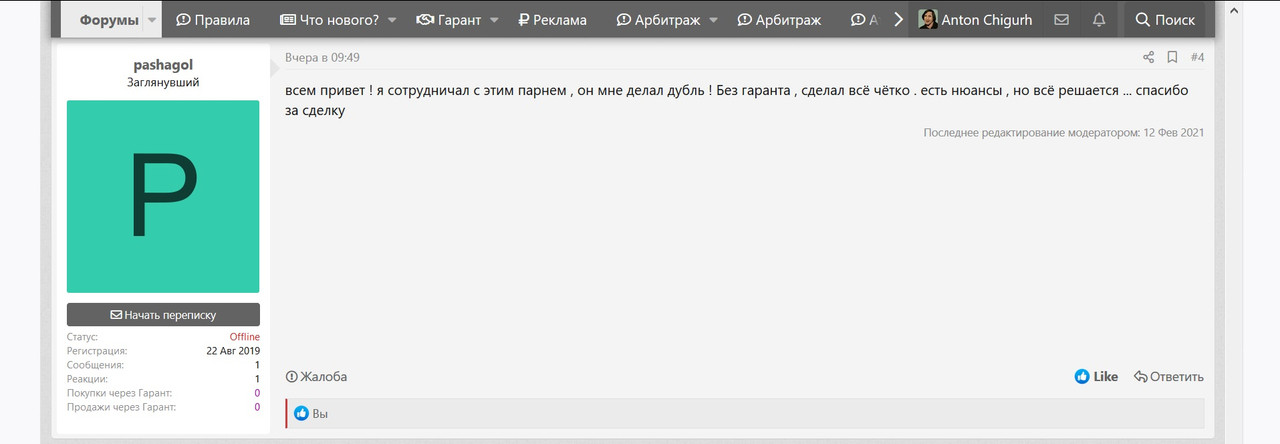
Task: Click the page scrollbar up arrow
Action: tap(1234, 10)
